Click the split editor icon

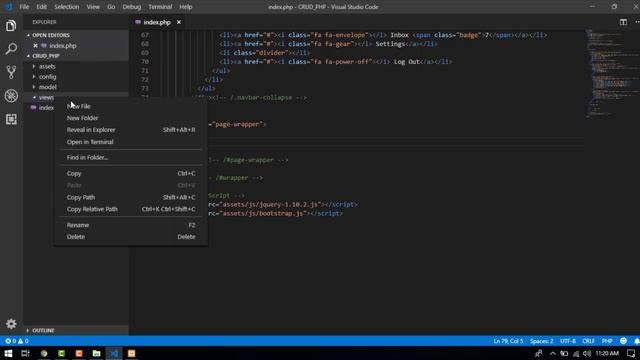pyautogui.click(x=623, y=22)
